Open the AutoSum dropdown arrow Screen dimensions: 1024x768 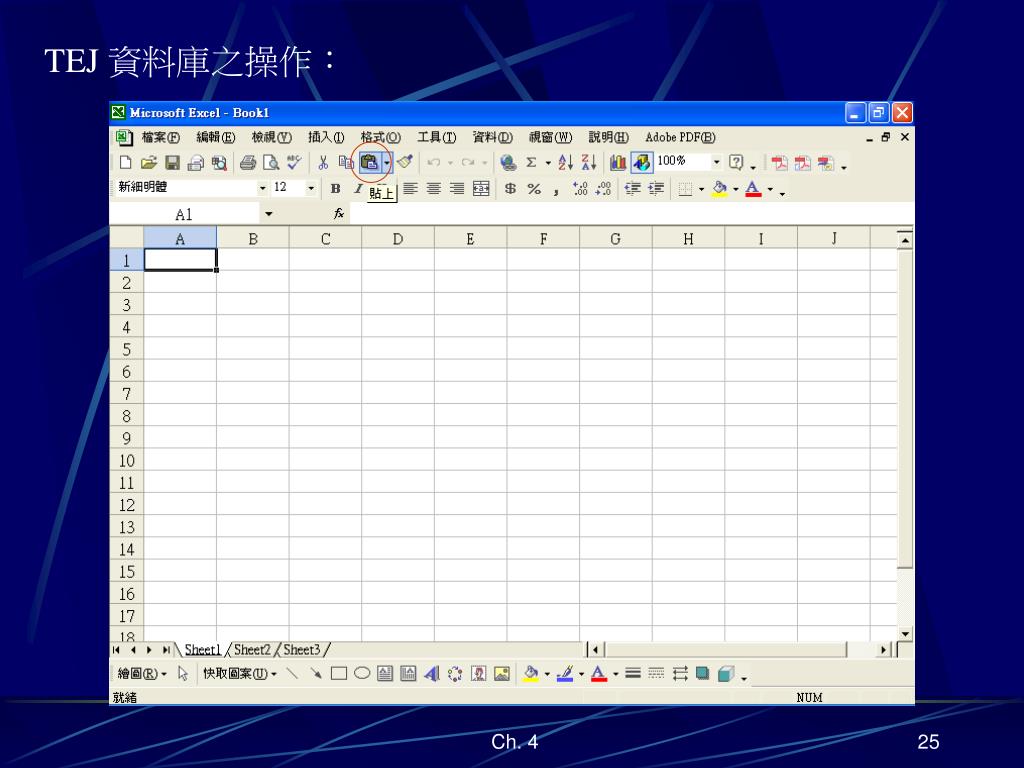[548, 163]
